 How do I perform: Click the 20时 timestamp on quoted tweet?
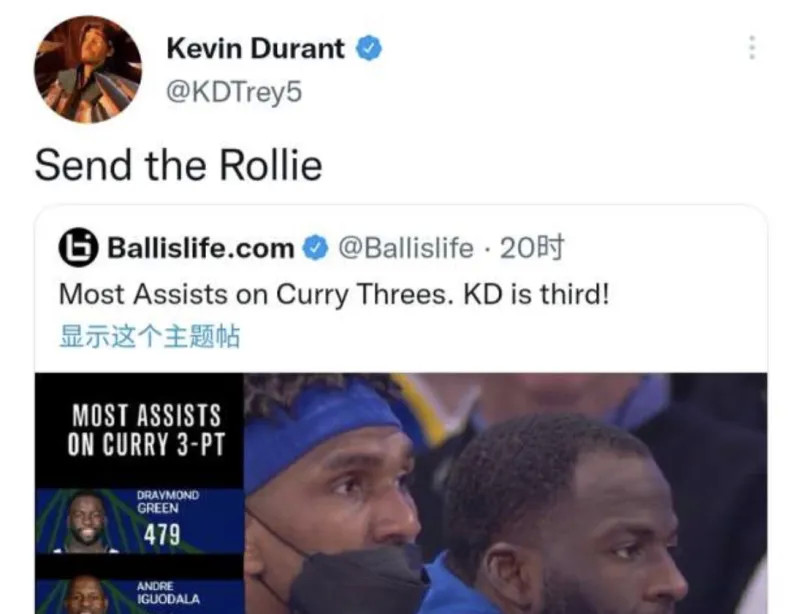[532, 248]
